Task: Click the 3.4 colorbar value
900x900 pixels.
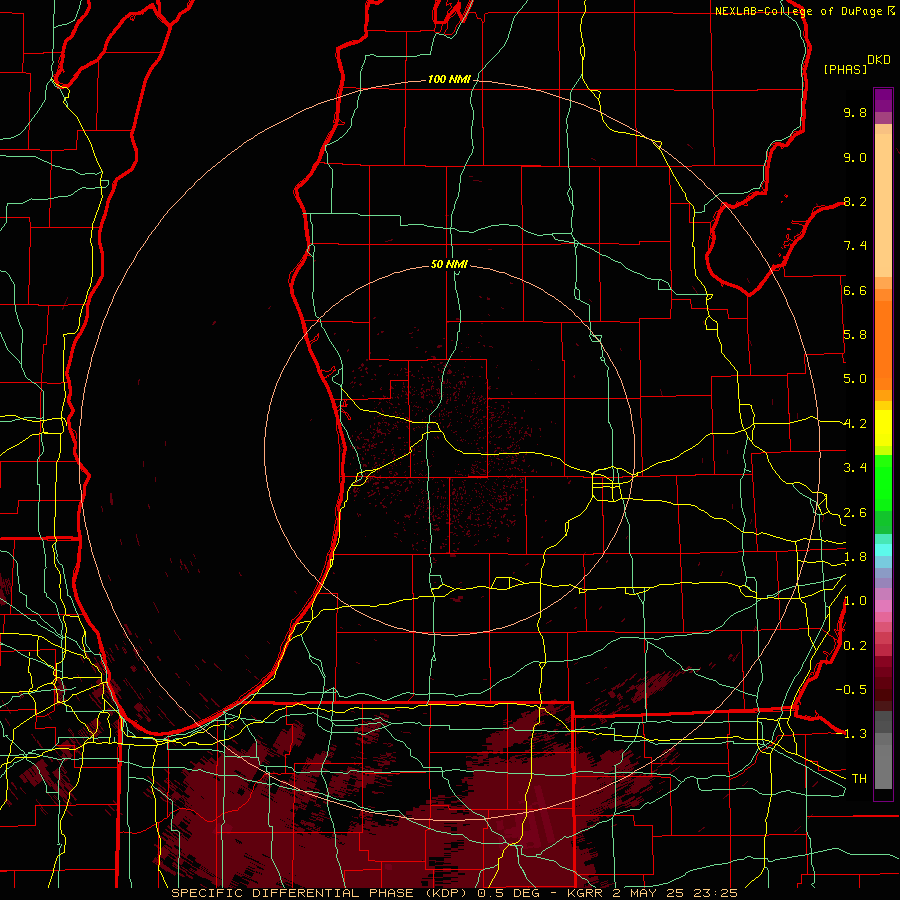Action: [855, 468]
